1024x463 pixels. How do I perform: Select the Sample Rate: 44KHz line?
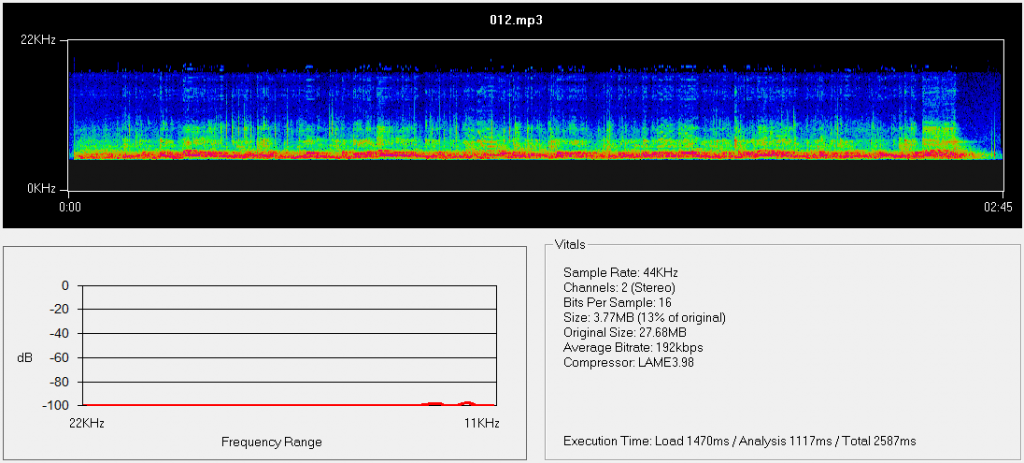pyautogui.click(x=619, y=272)
